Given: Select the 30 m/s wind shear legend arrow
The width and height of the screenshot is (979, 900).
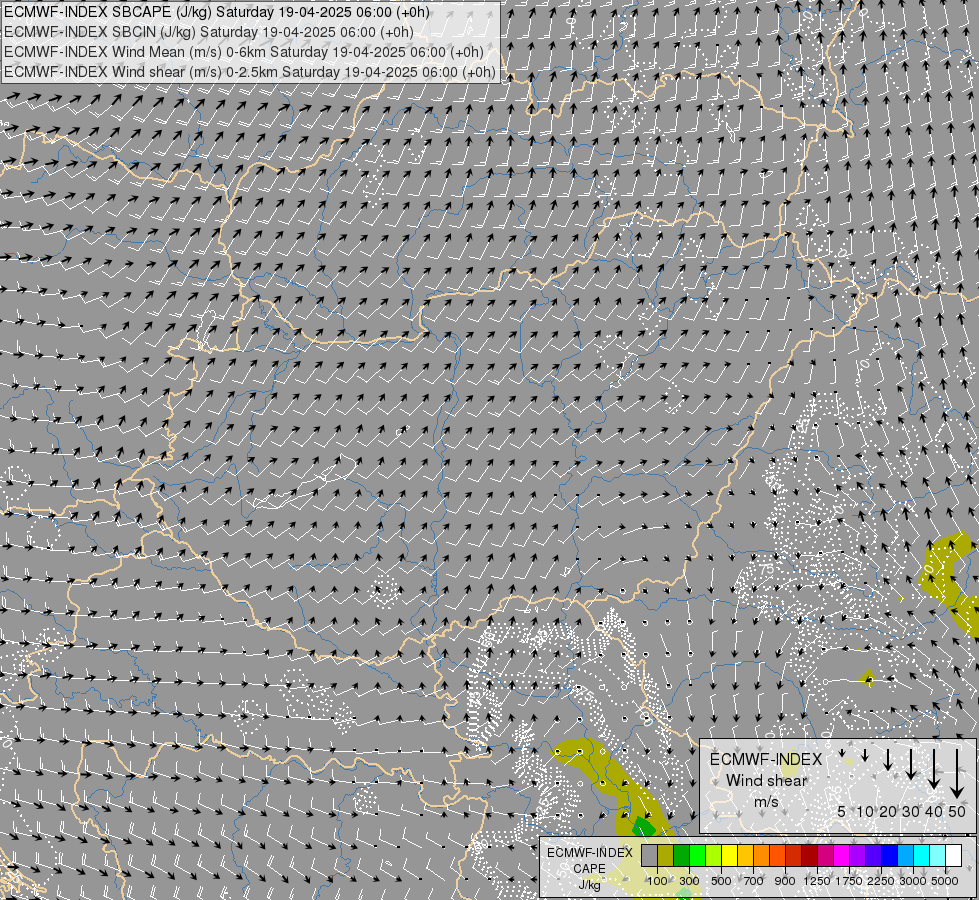Looking at the screenshot, I should (911, 764).
